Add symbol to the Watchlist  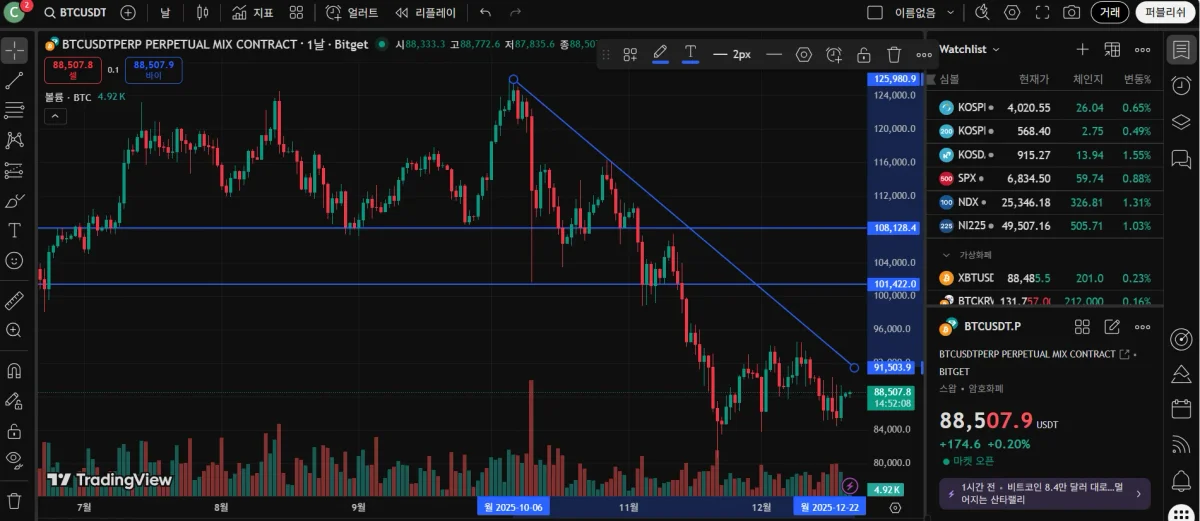[x=1082, y=49]
